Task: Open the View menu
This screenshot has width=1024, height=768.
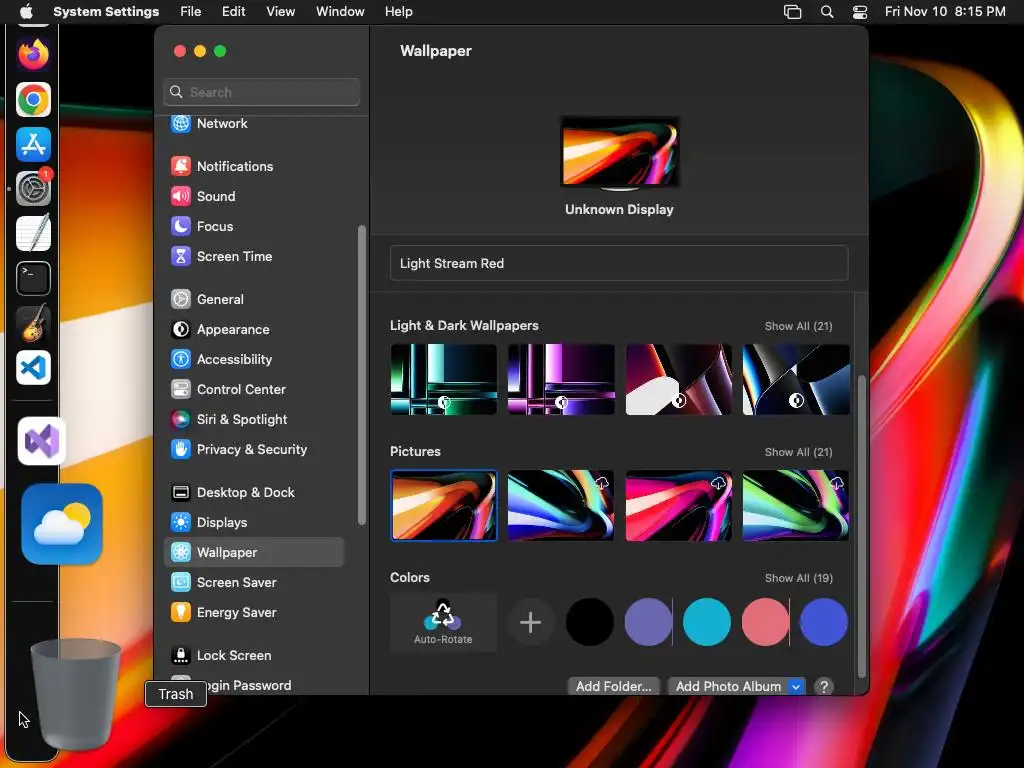Action: (281, 11)
